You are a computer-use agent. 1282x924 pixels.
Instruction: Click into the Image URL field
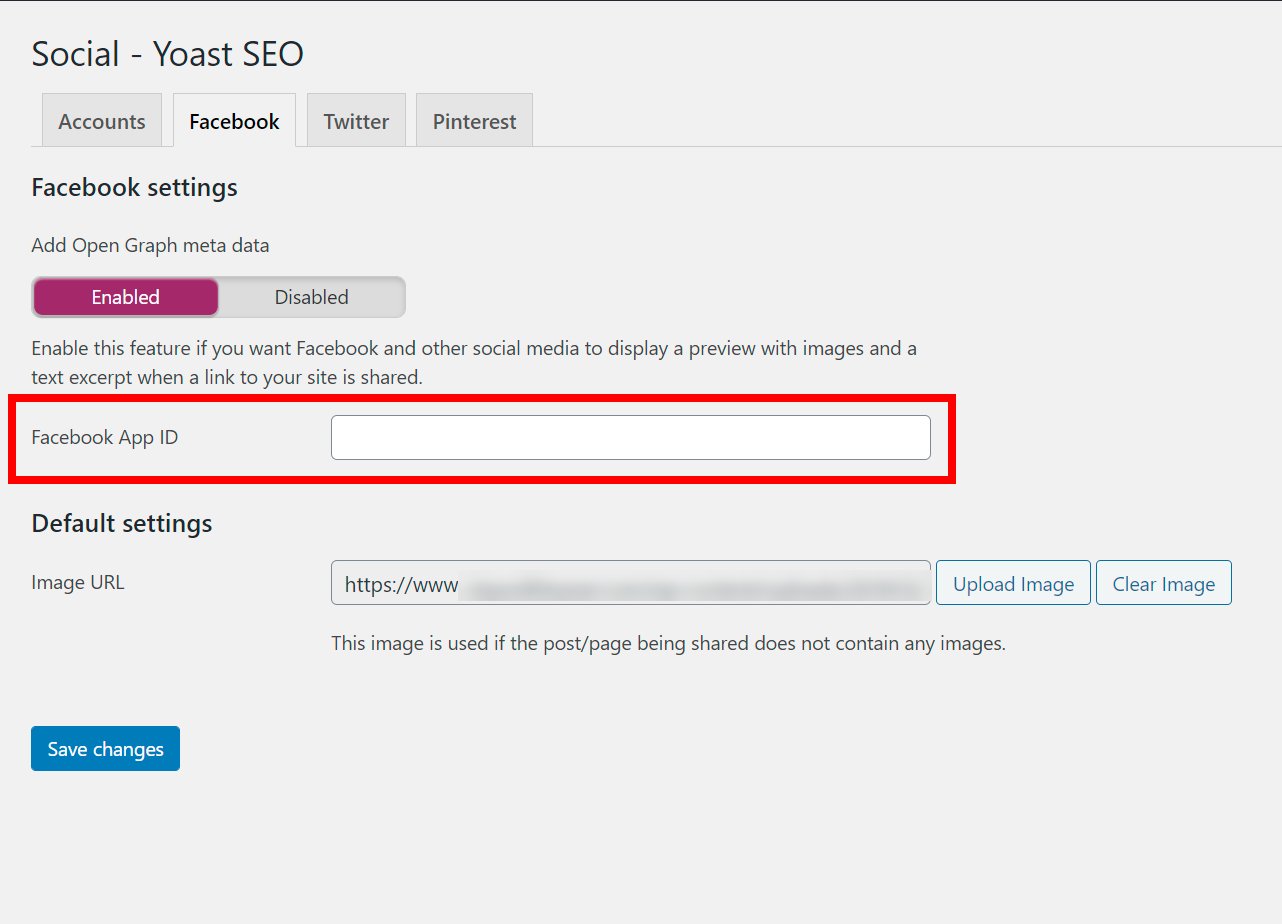point(631,583)
